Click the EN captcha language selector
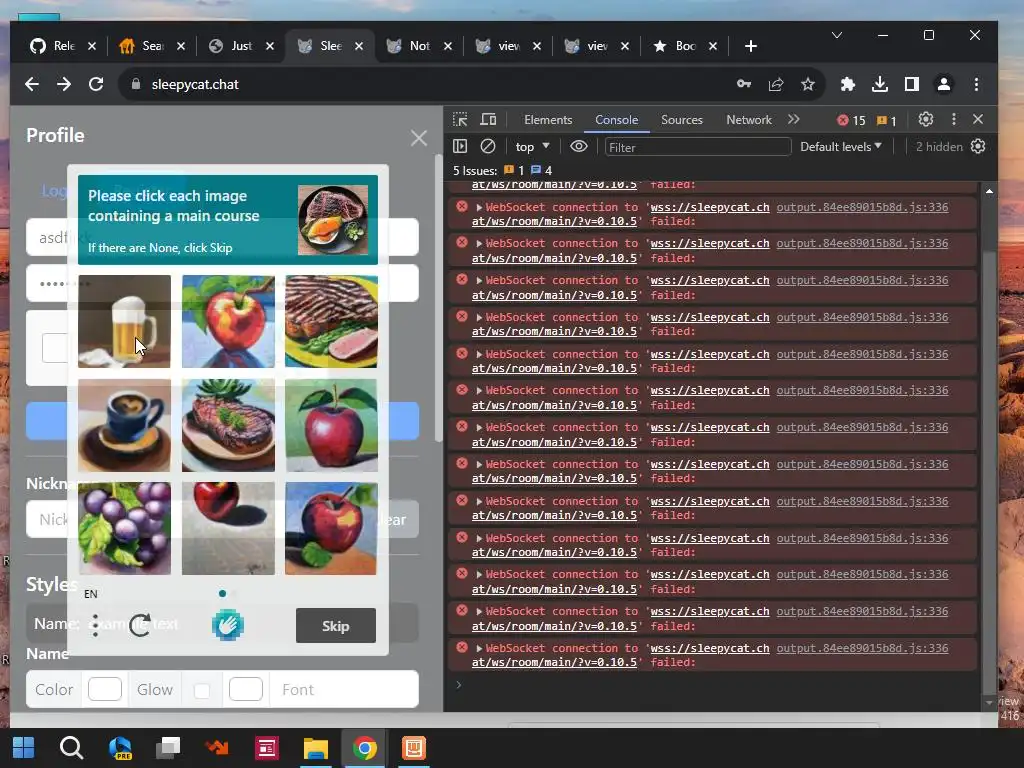 click(91, 594)
